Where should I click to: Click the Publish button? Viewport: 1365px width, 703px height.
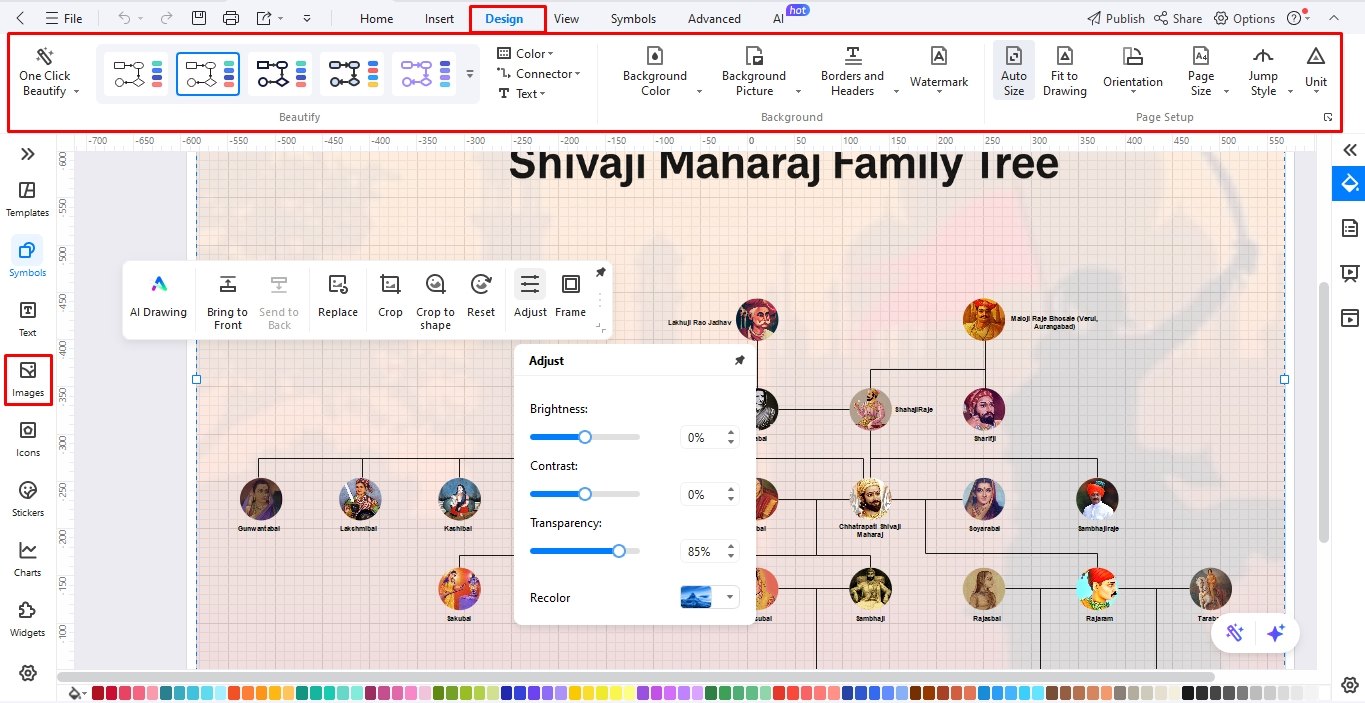[1115, 17]
